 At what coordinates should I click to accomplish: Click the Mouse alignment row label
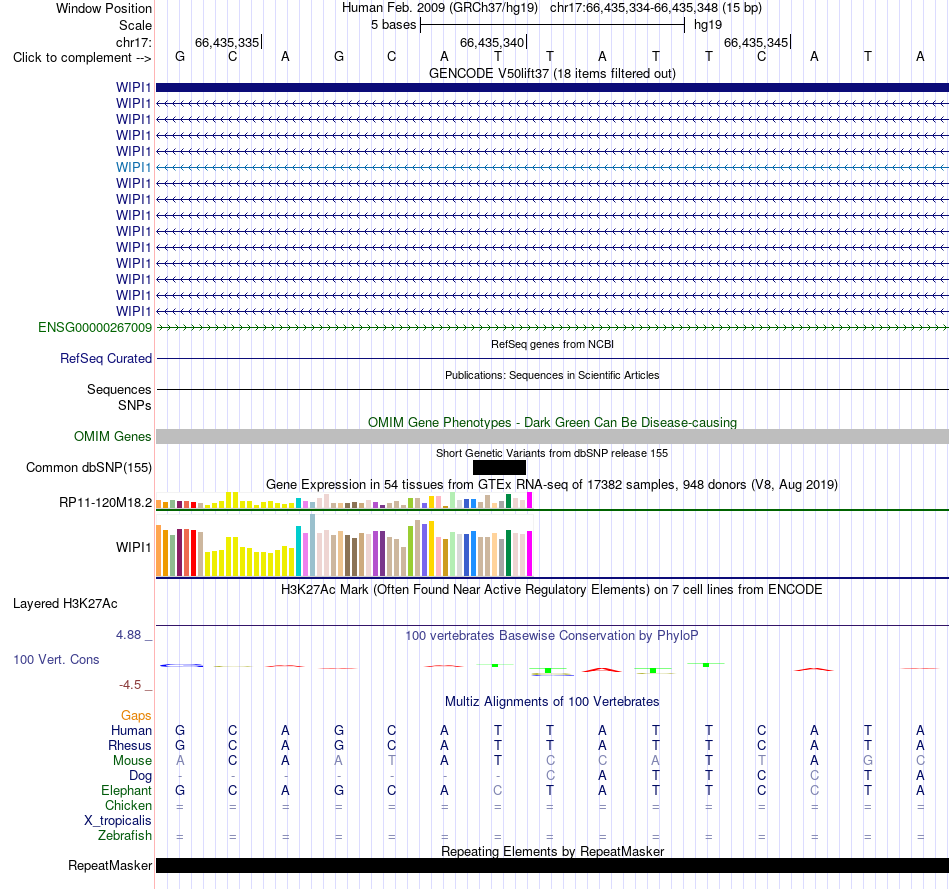(x=132, y=761)
